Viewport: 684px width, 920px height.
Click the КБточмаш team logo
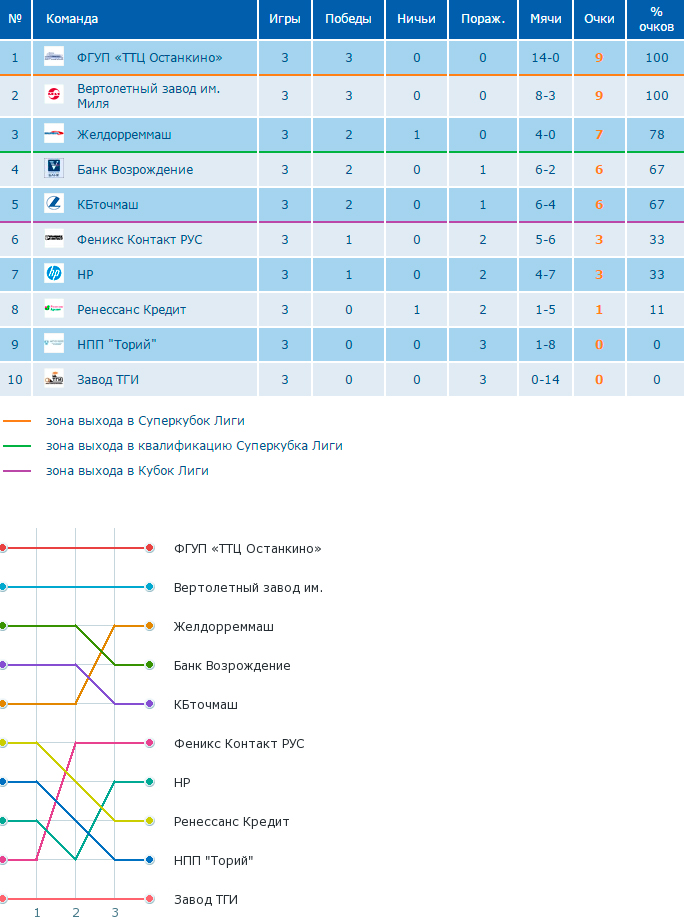point(54,204)
